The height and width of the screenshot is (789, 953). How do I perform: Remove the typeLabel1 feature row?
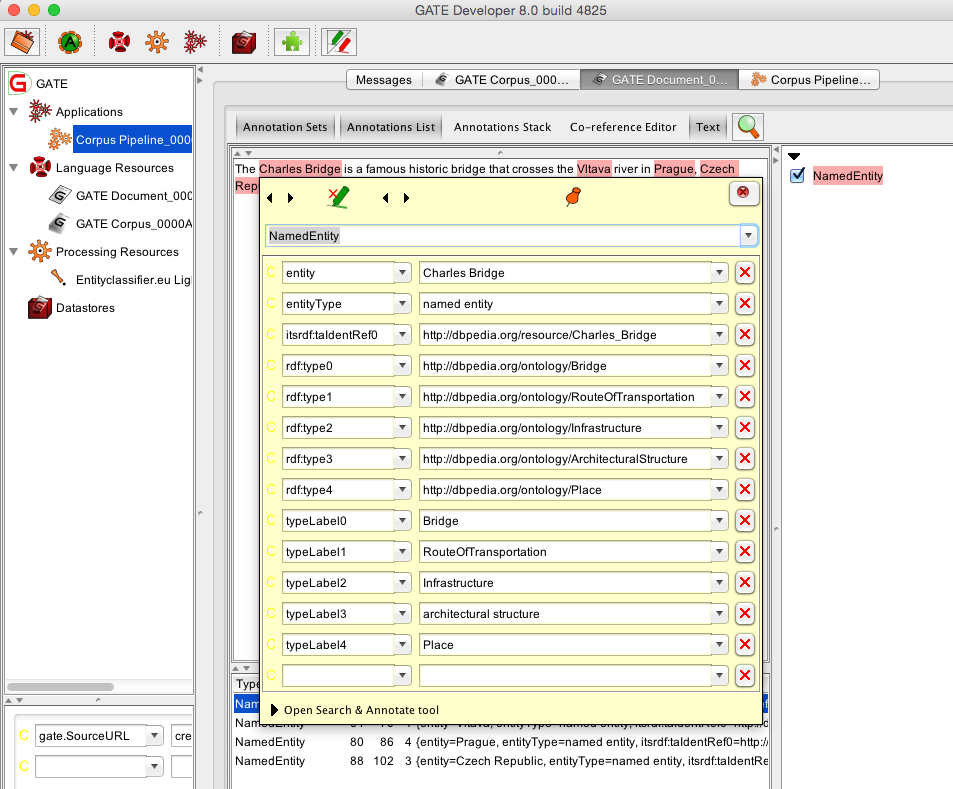point(745,551)
